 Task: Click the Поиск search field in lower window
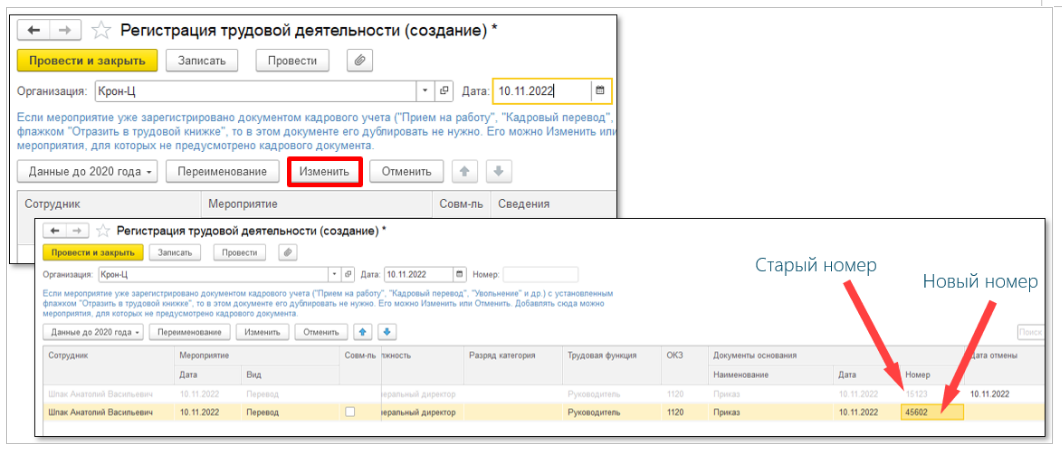pyautogui.click(x=1030, y=332)
